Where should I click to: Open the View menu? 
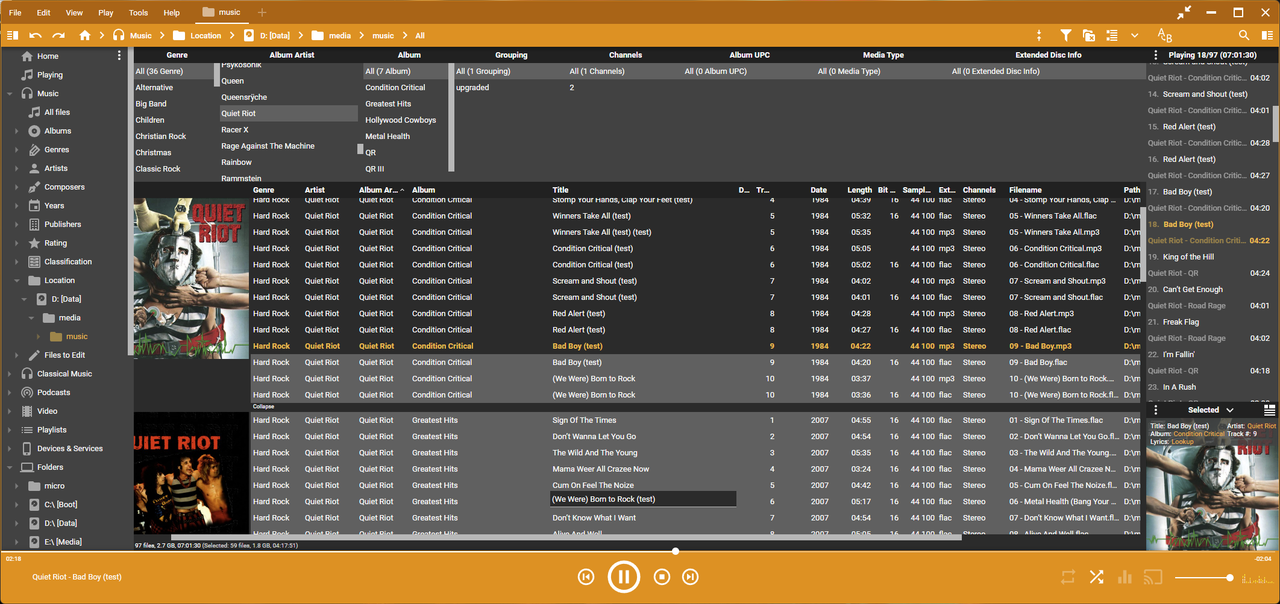click(x=74, y=13)
